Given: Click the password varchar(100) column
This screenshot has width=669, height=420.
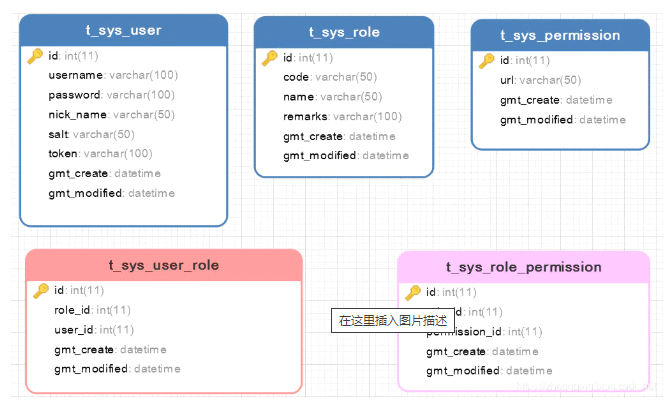Looking at the screenshot, I should (x=111, y=95).
